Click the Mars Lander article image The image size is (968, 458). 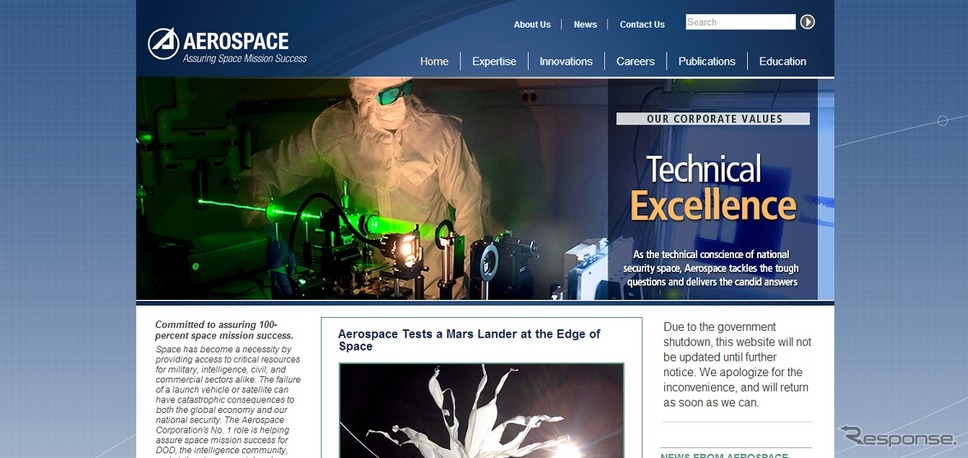click(x=482, y=411)
